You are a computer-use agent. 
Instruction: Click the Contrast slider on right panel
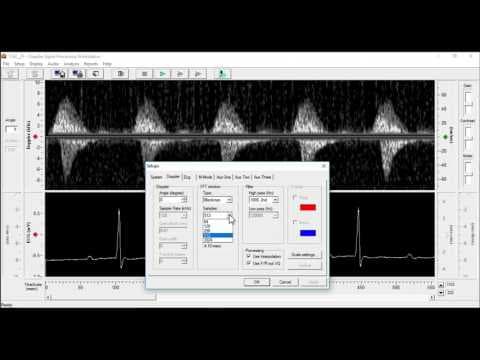pos(468,137)
